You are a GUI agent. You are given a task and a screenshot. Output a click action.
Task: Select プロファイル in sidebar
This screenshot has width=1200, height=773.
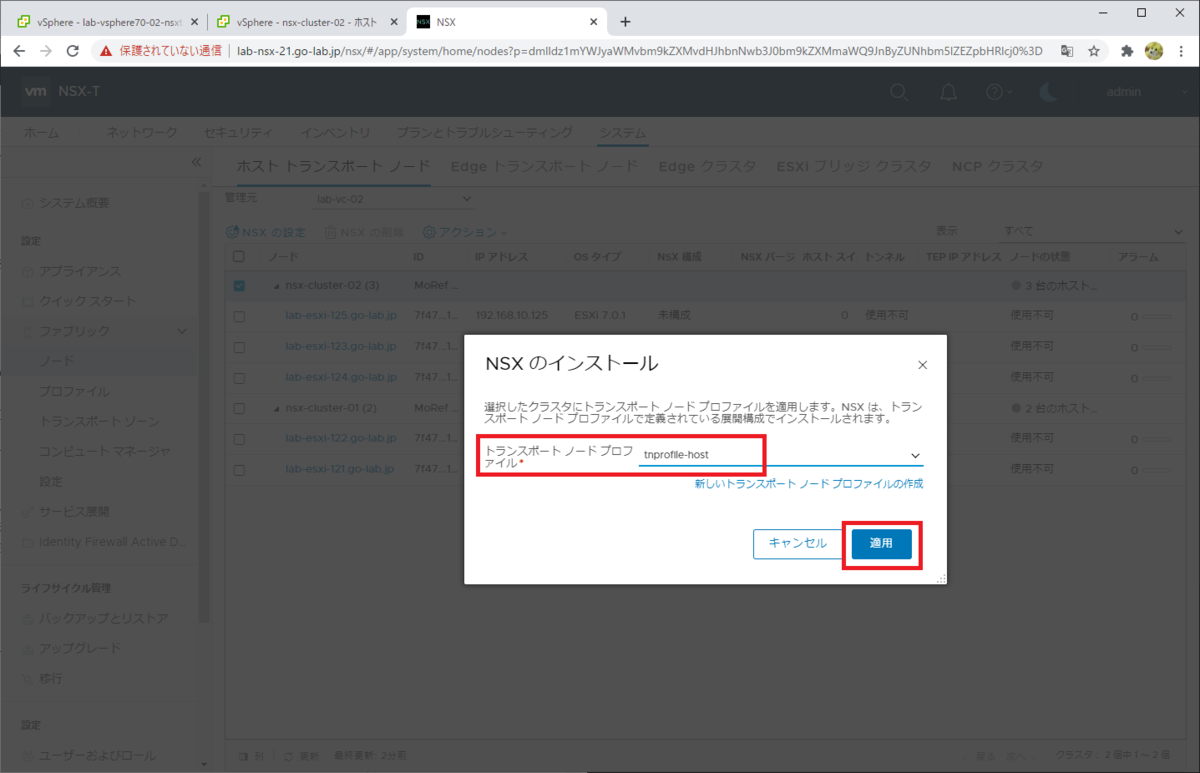click(x=74, y=391)
